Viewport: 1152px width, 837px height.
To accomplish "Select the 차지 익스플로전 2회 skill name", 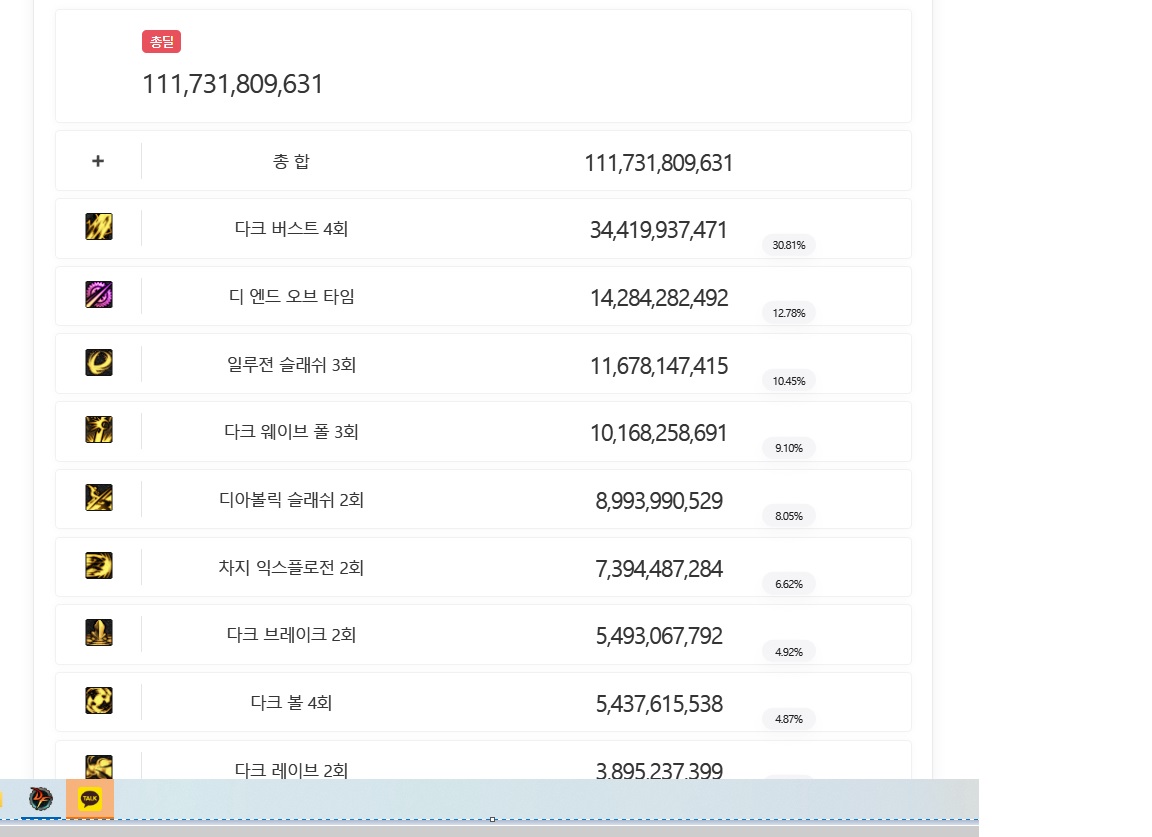I will 291,568.
